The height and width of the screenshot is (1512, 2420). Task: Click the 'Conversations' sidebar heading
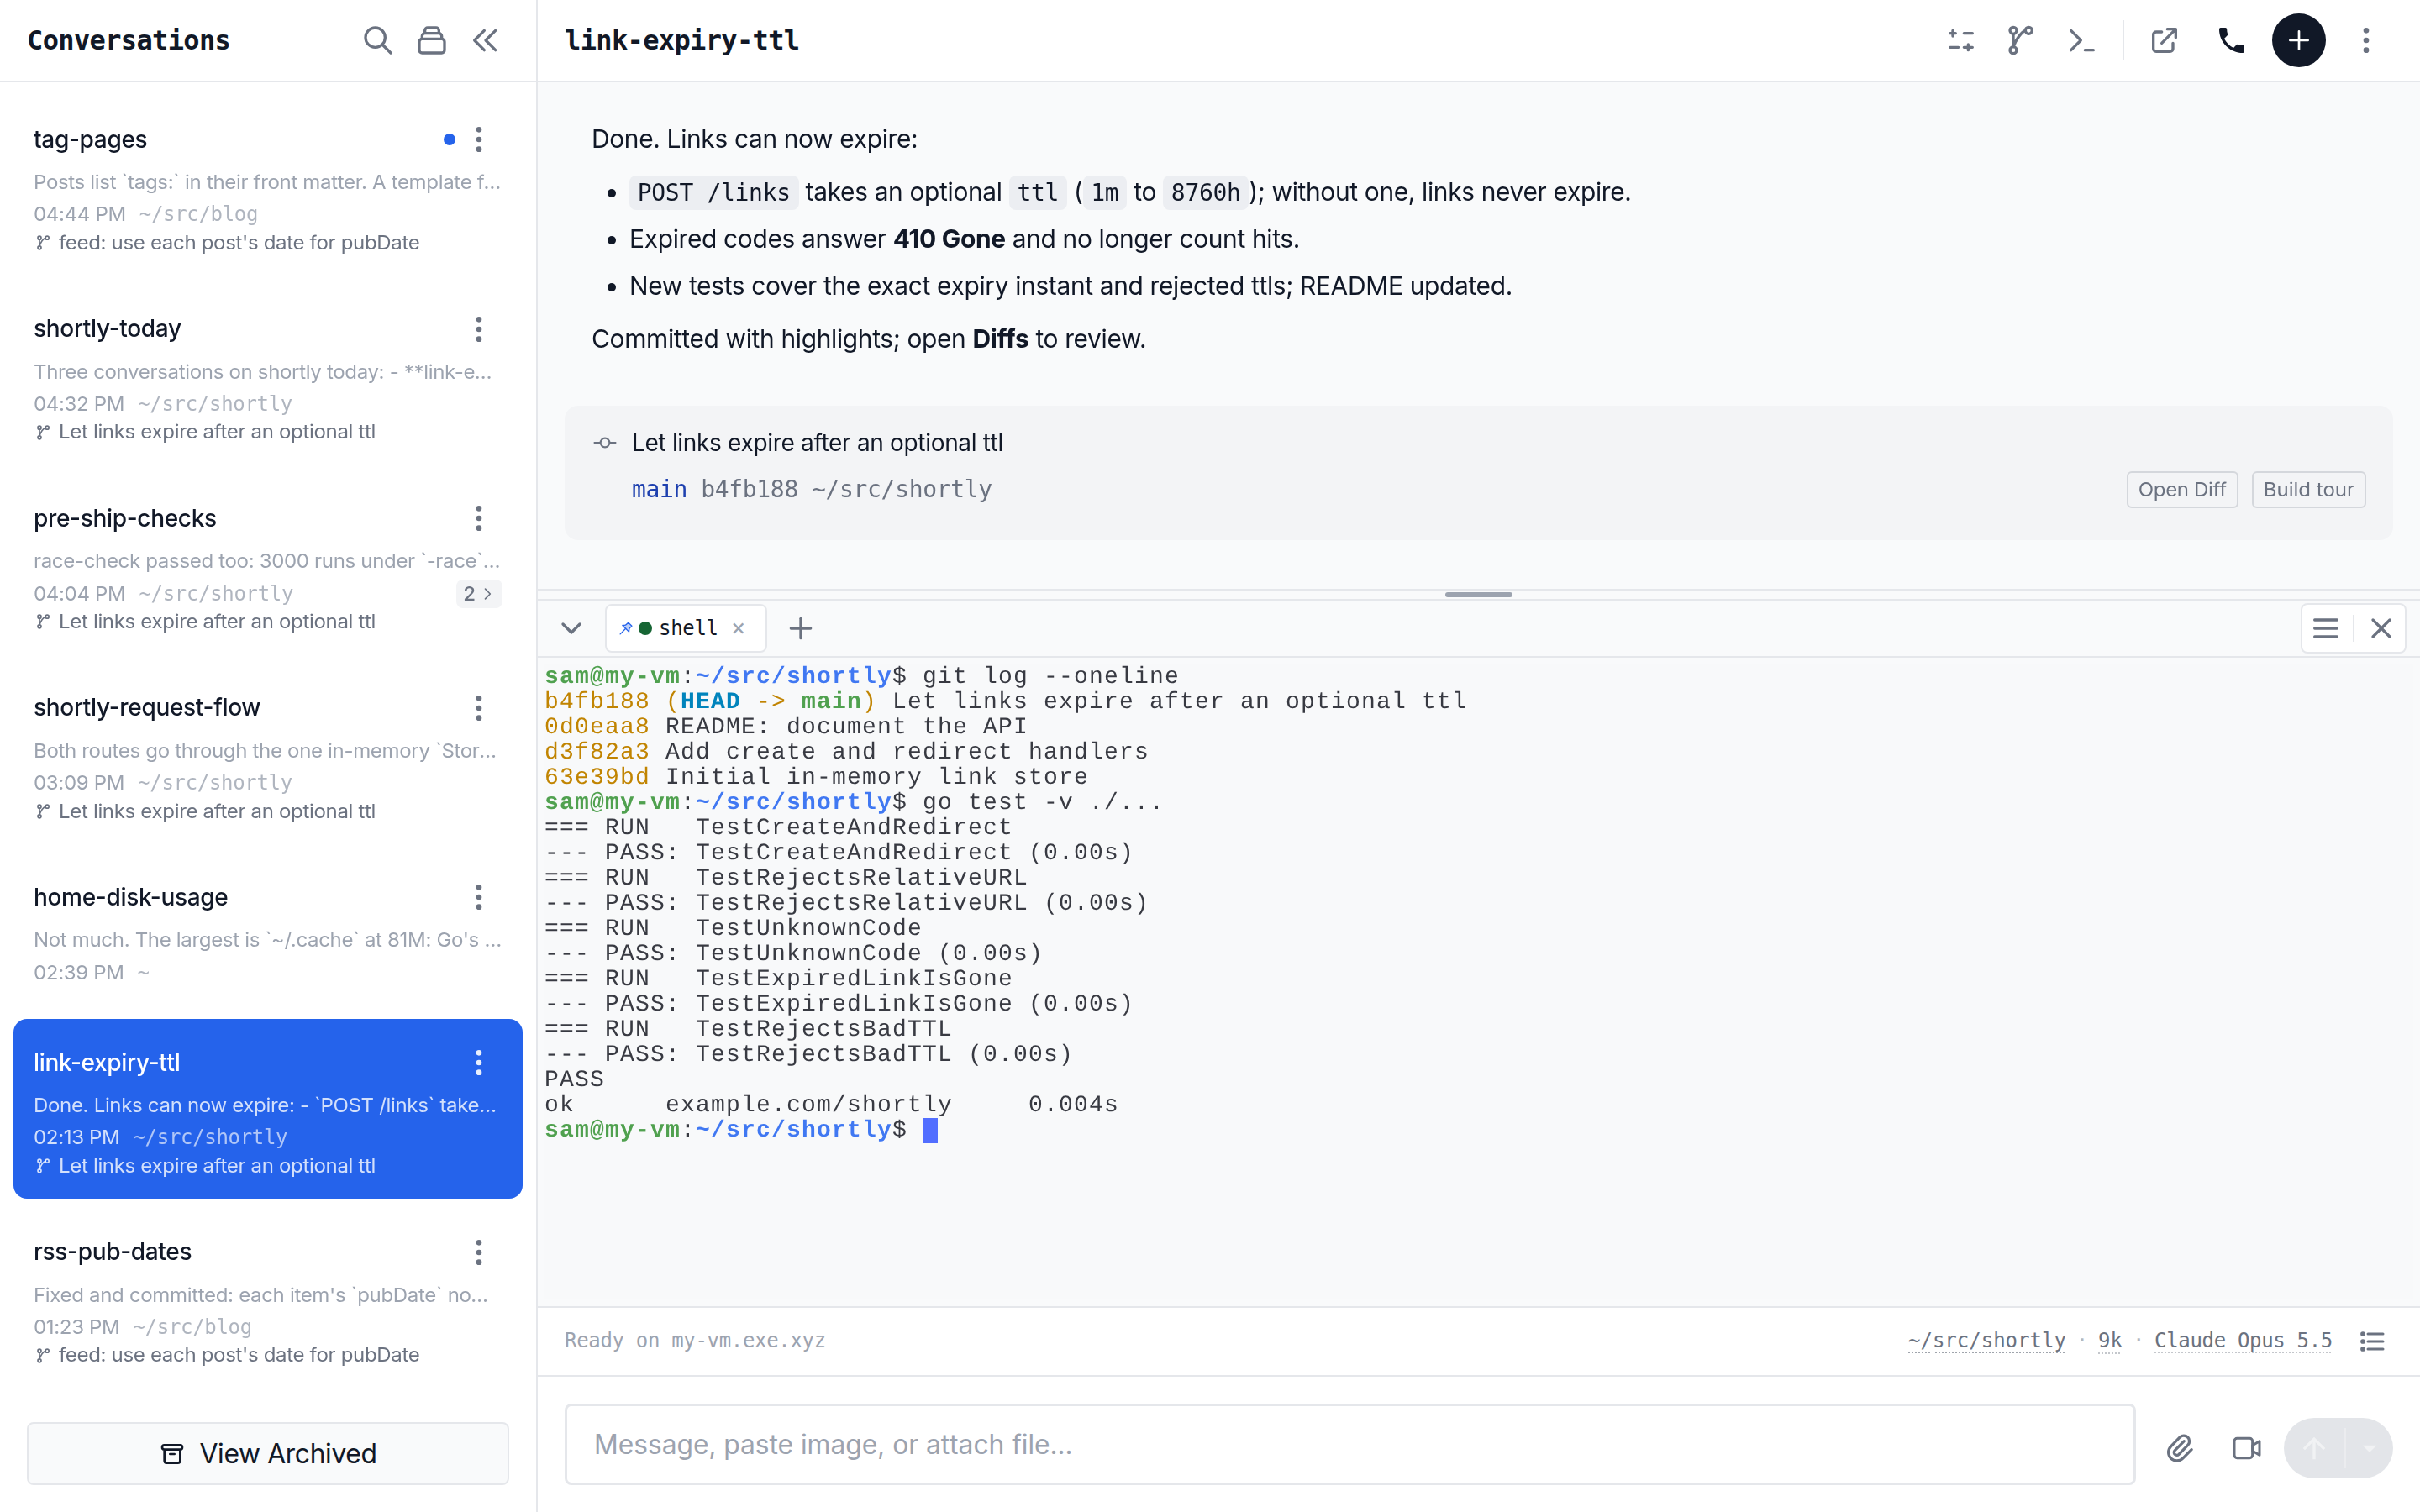[x=128, y=40]
